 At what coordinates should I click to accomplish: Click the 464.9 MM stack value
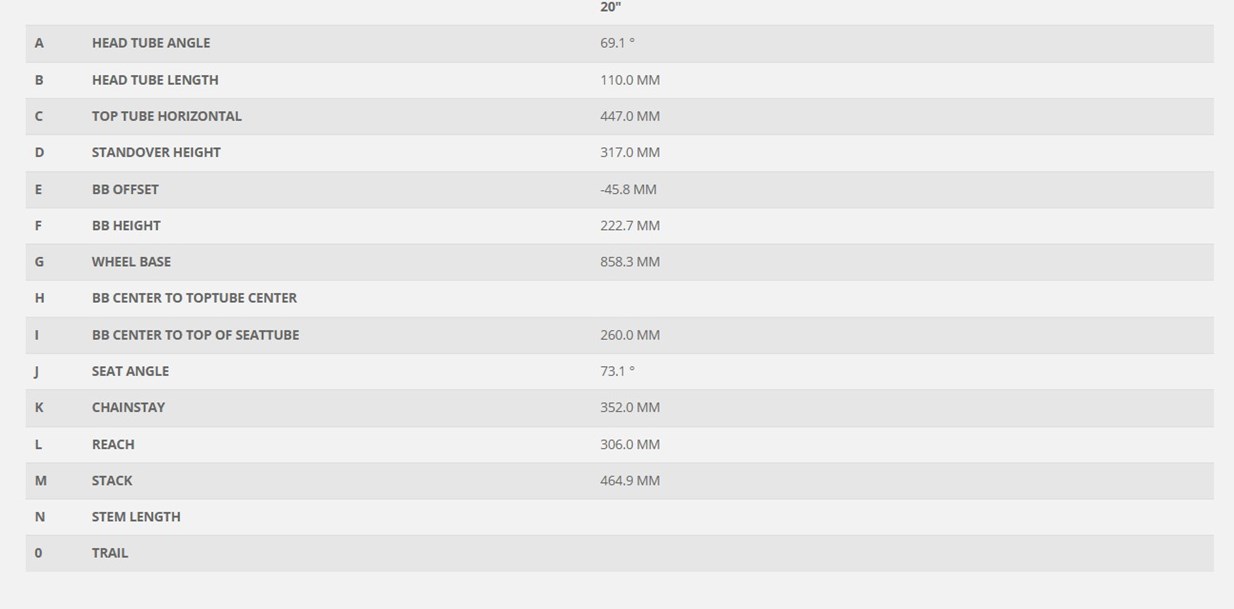630,480
